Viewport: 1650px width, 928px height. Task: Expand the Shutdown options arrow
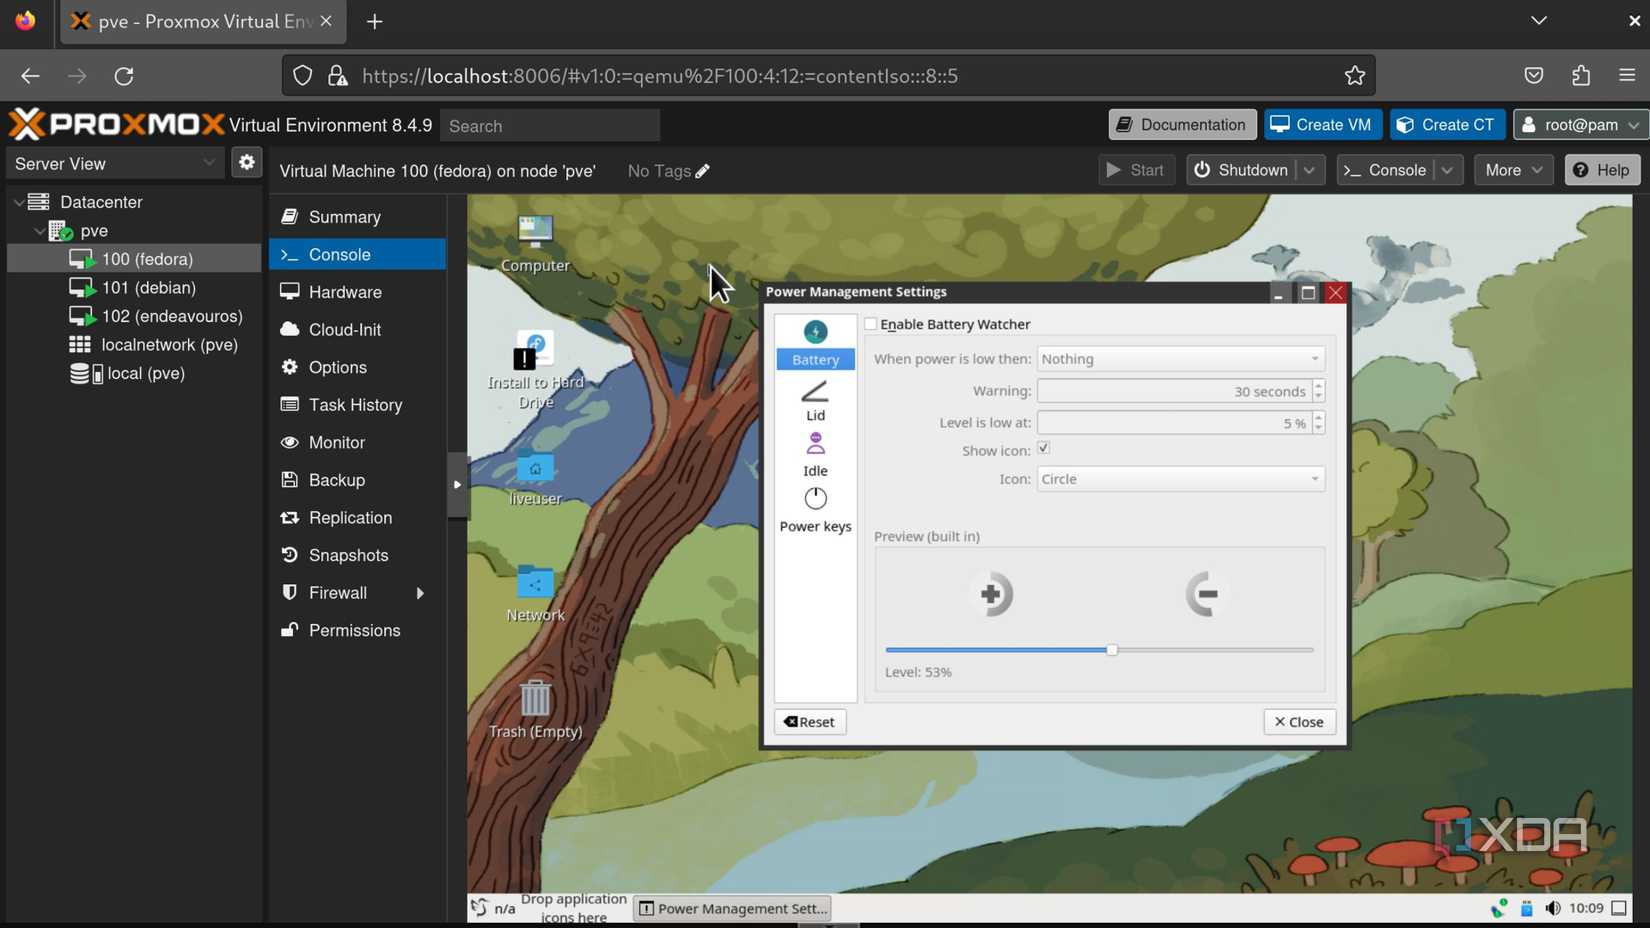pos(1310,170)
